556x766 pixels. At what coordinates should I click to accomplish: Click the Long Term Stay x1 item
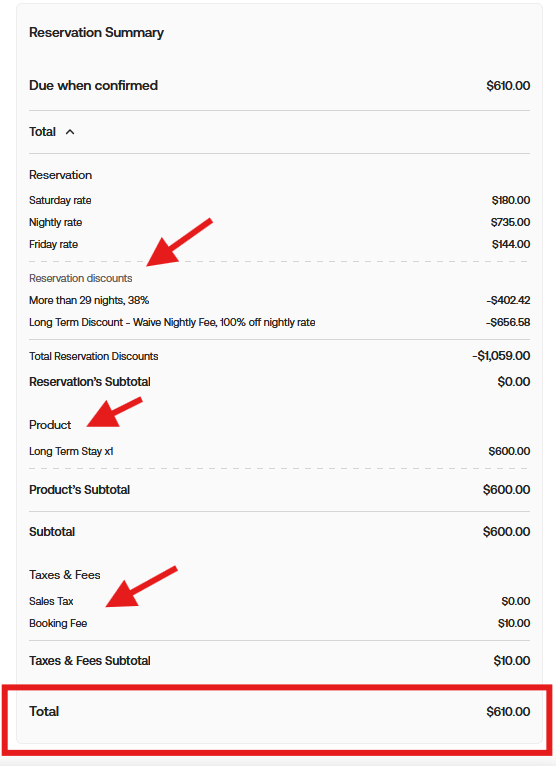coord(279,451)
